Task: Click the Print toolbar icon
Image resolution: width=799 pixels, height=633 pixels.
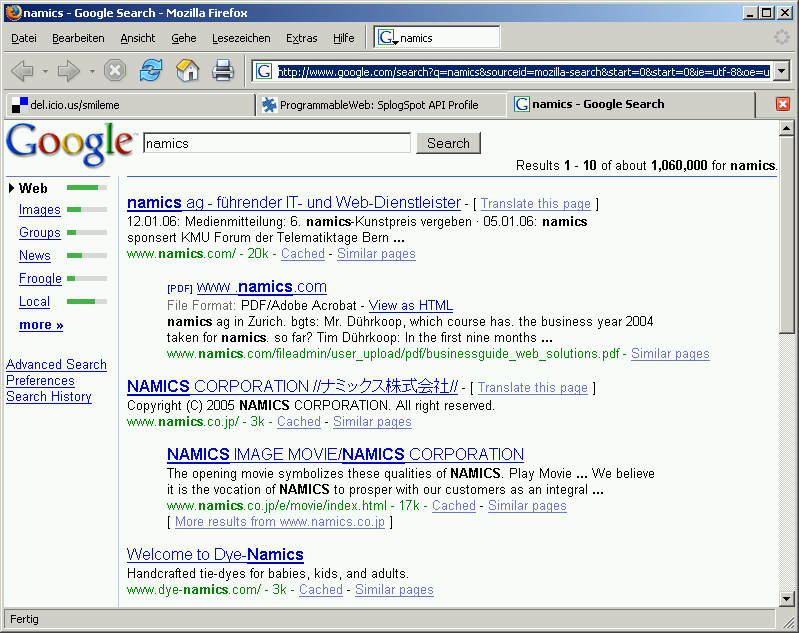Action: (223, 71)
